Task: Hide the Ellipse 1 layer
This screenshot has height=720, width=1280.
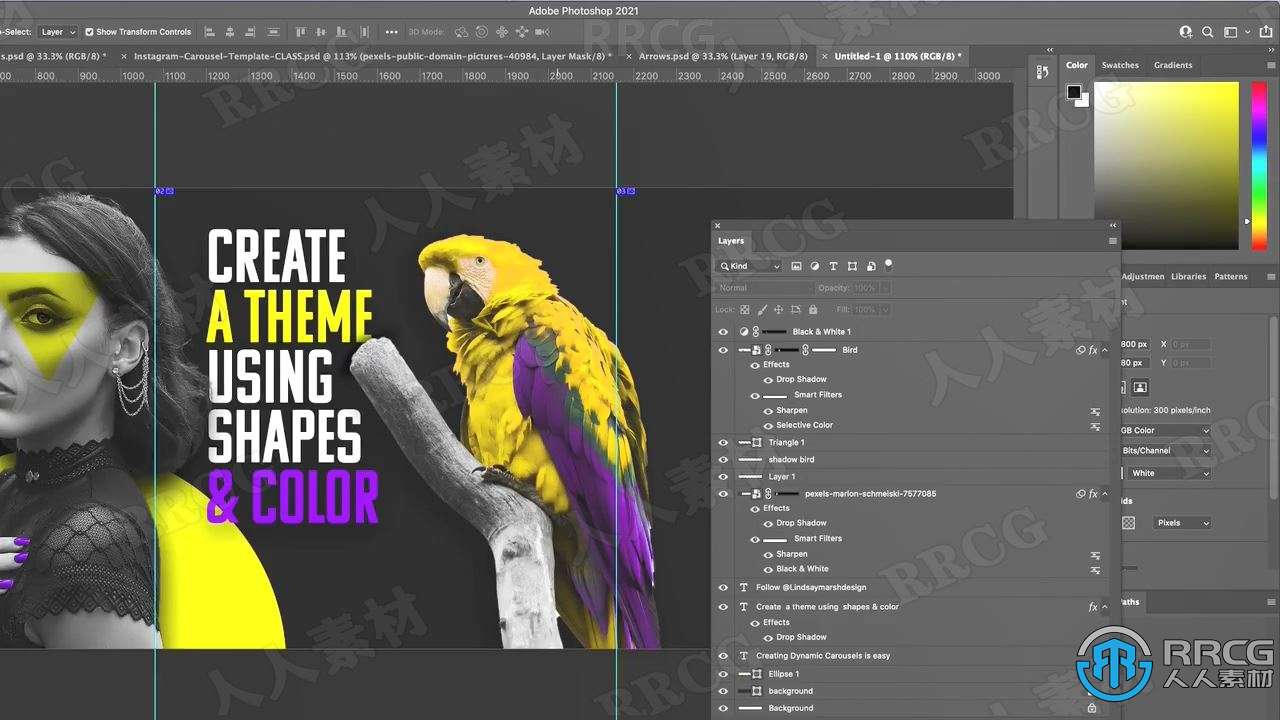Action: pyautogui.click(x=723, y=674)
